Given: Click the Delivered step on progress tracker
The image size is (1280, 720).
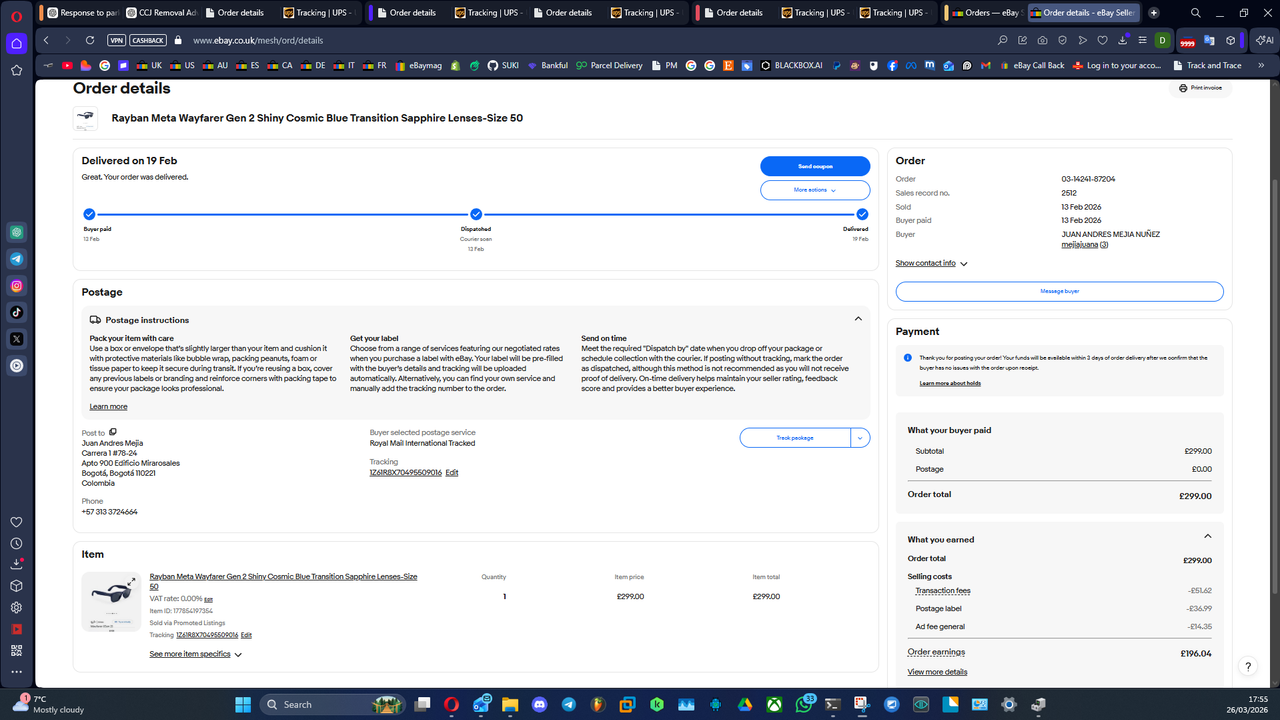Looking at the screenshot, I should tap(862, 214).
